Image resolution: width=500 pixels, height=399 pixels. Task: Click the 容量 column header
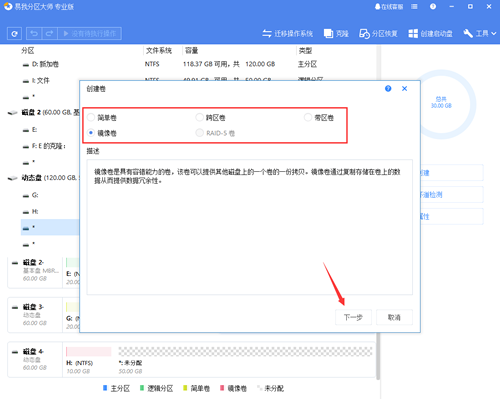pyautogui.click(x=192, y=51)
